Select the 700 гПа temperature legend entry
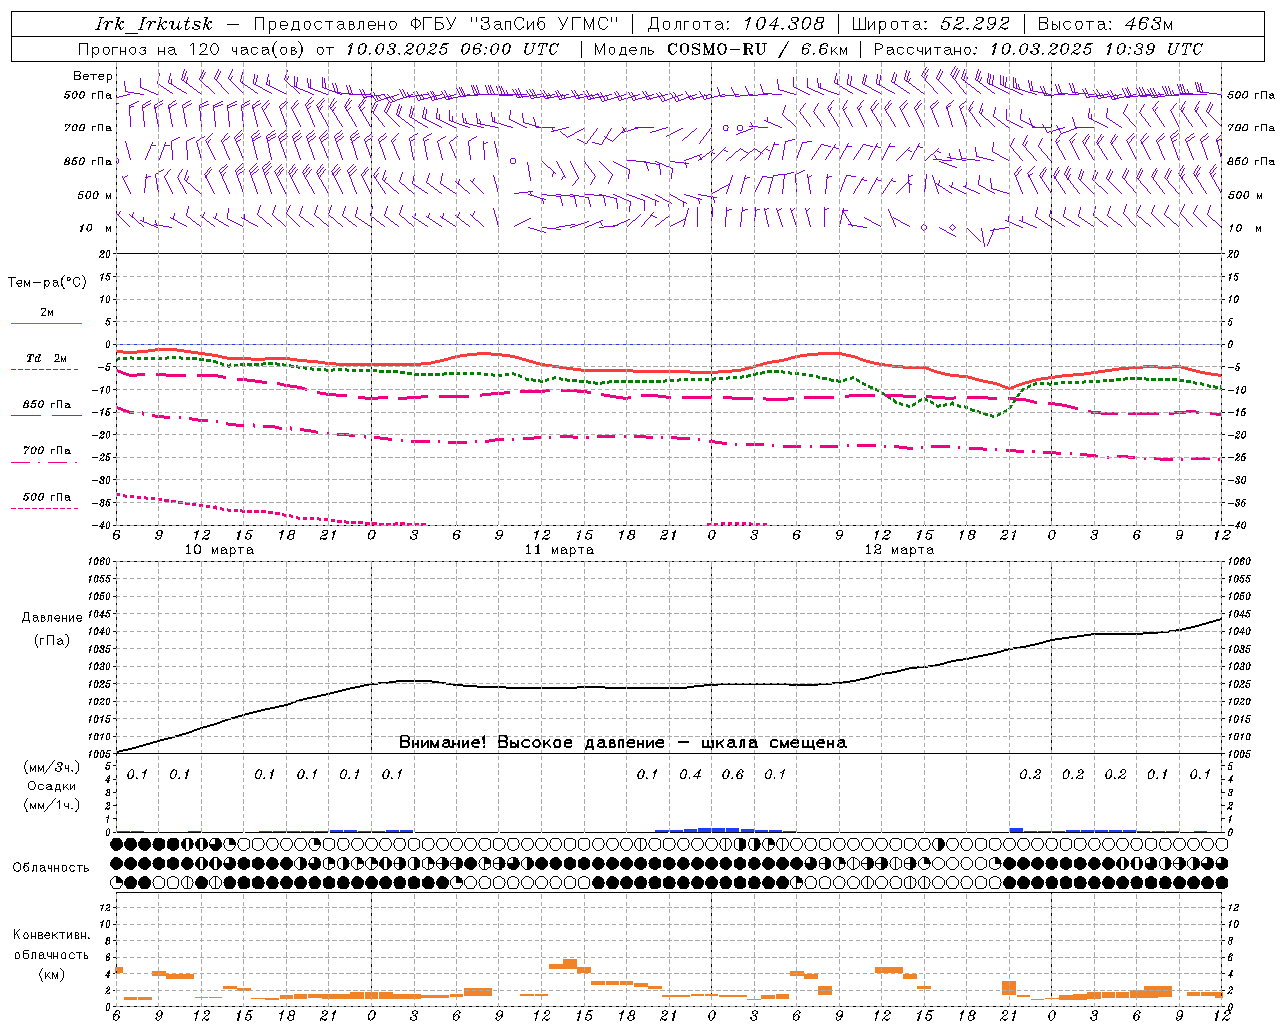The width and height of the screenshot is (1280, 1024). point(46,454)
